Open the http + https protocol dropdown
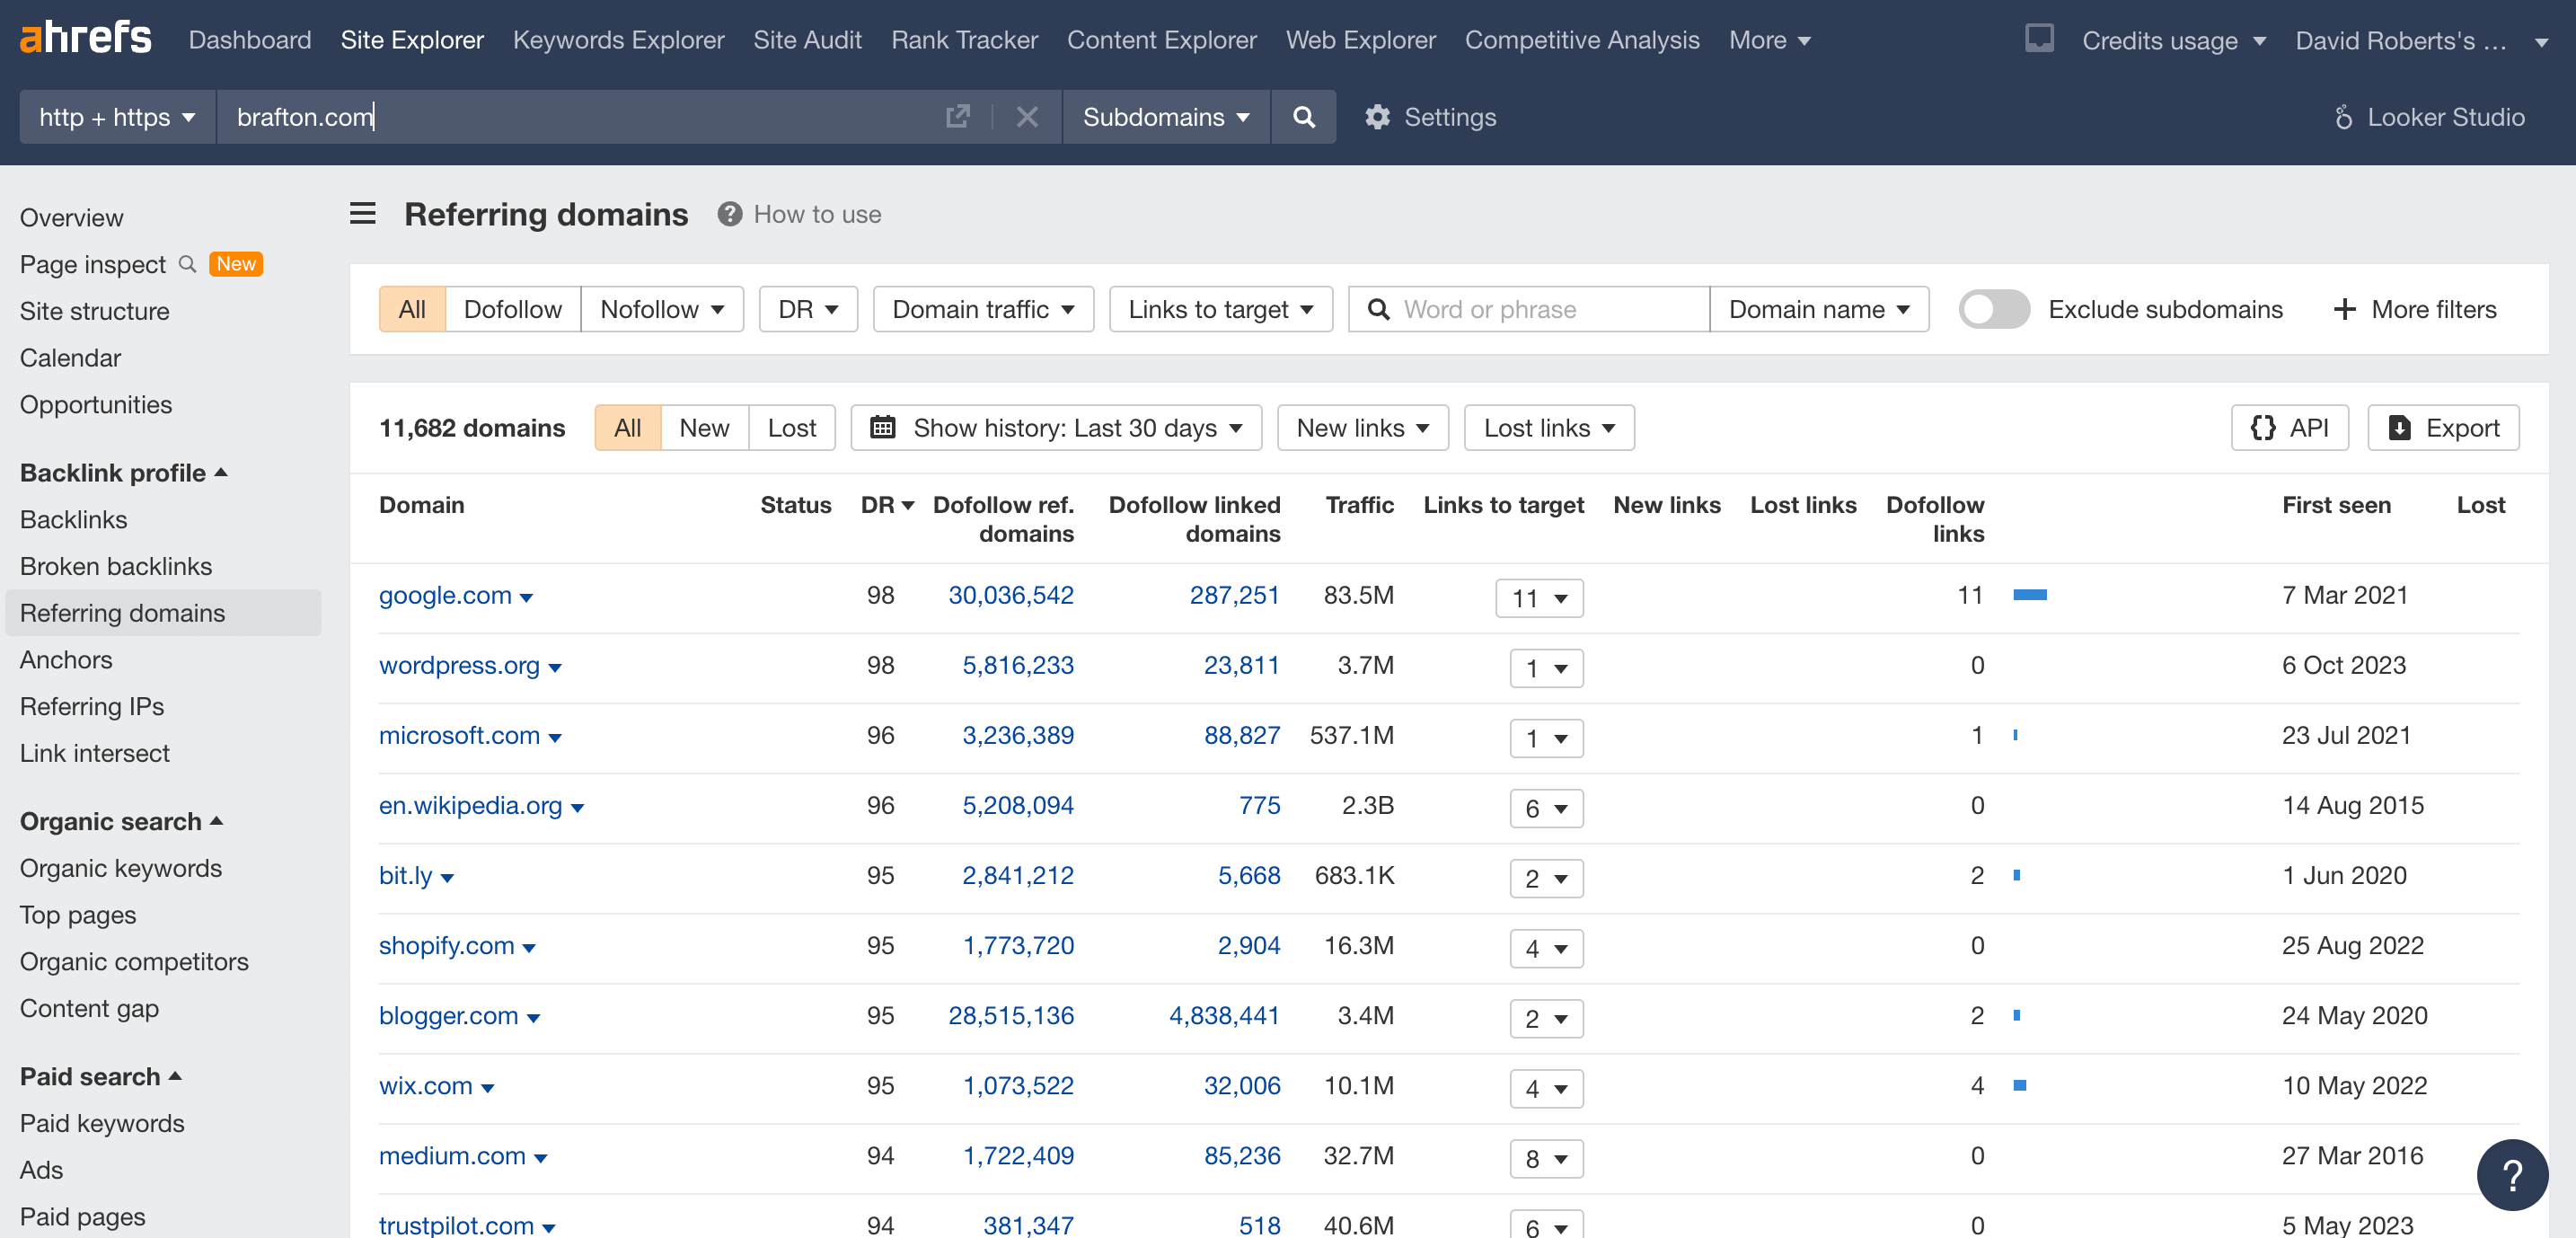The width and height of the screenshot is (2576, 1238). tap(117, 117)
